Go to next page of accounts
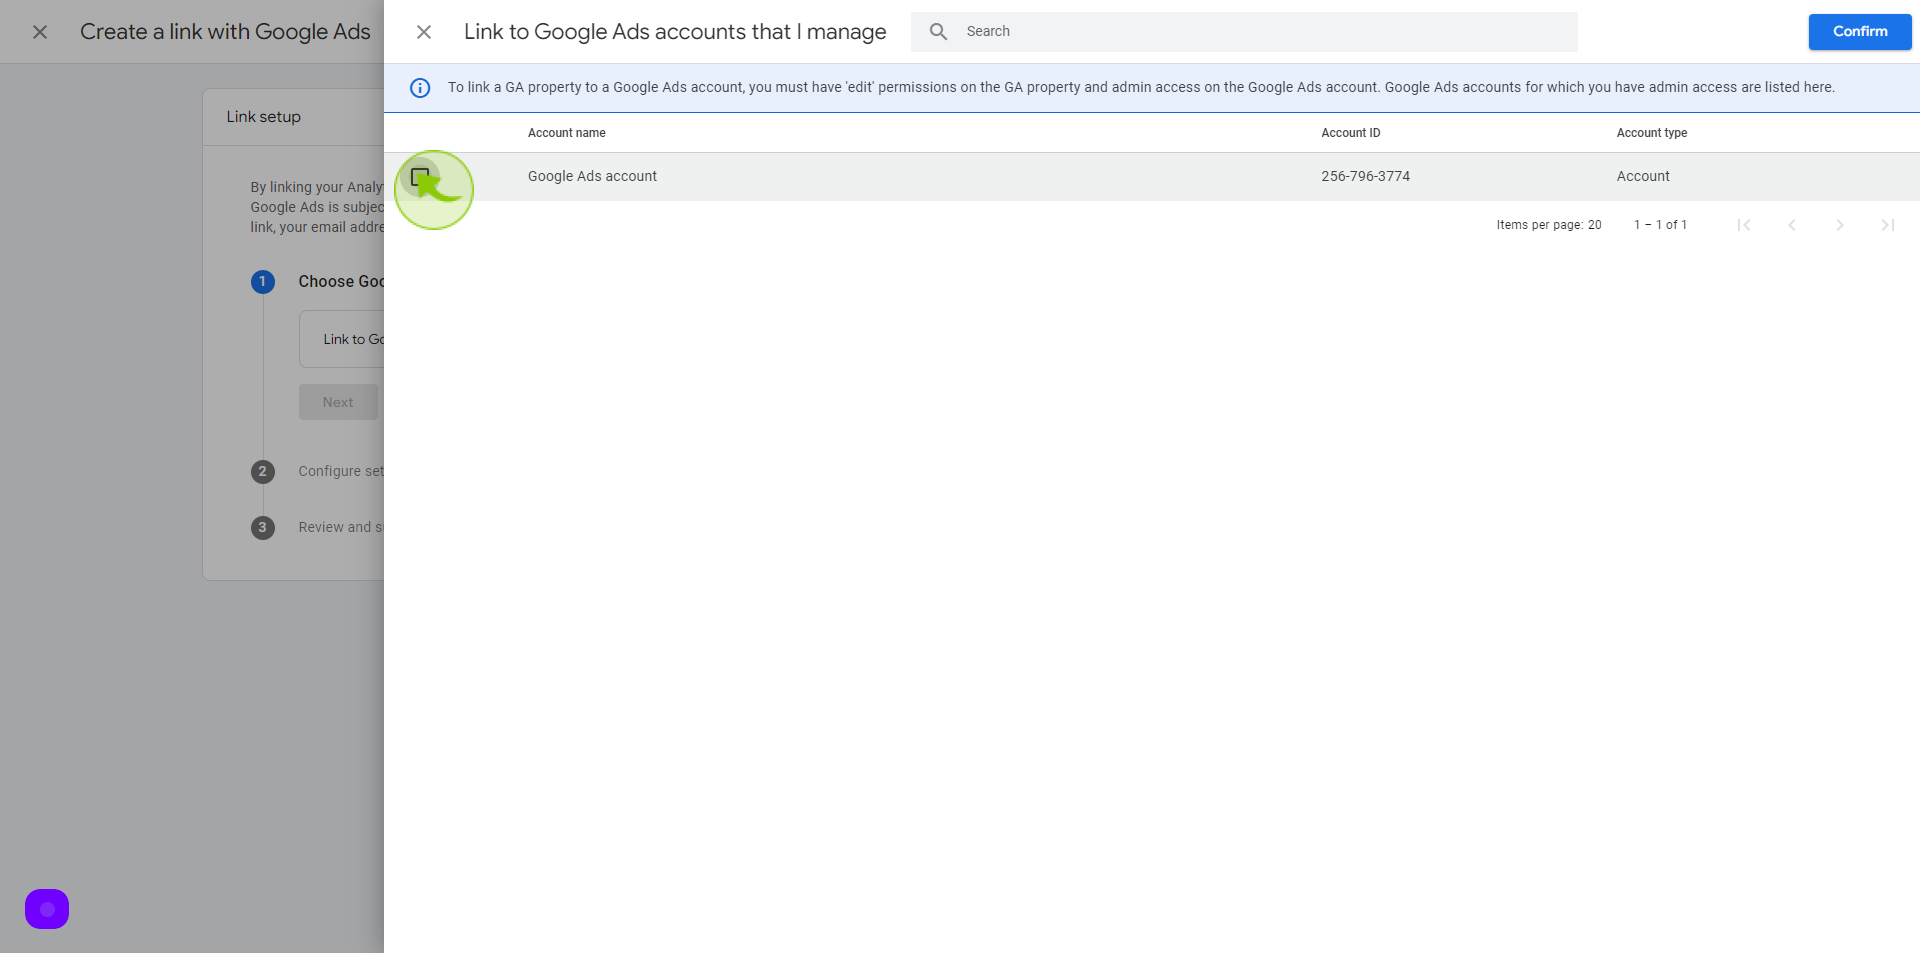Screen dimensions: 1920x953 pos(1840,225)
